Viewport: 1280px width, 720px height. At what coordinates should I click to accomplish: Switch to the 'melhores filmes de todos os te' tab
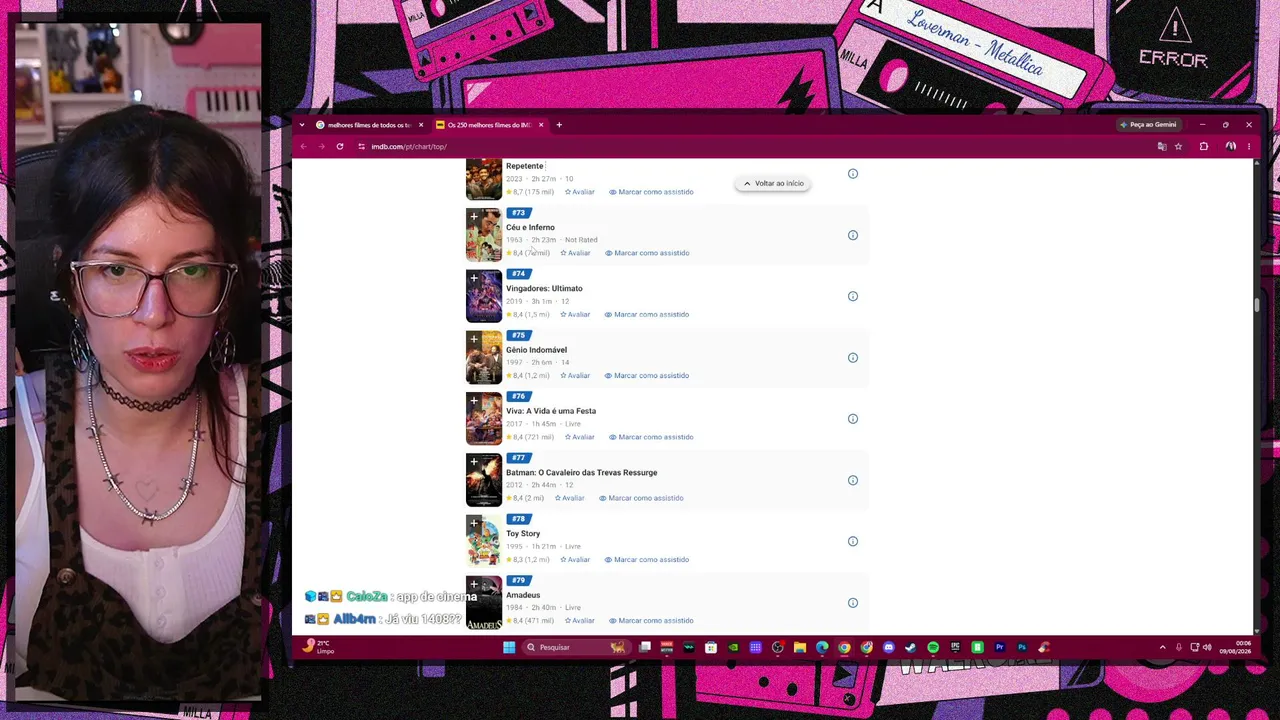tap(369, 125)
